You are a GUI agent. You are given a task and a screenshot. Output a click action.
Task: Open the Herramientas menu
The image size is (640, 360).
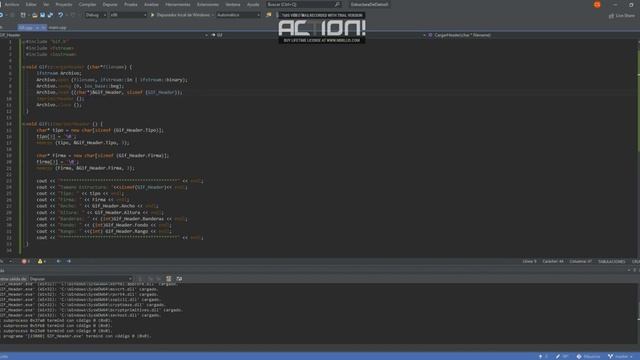coord(178,4)
